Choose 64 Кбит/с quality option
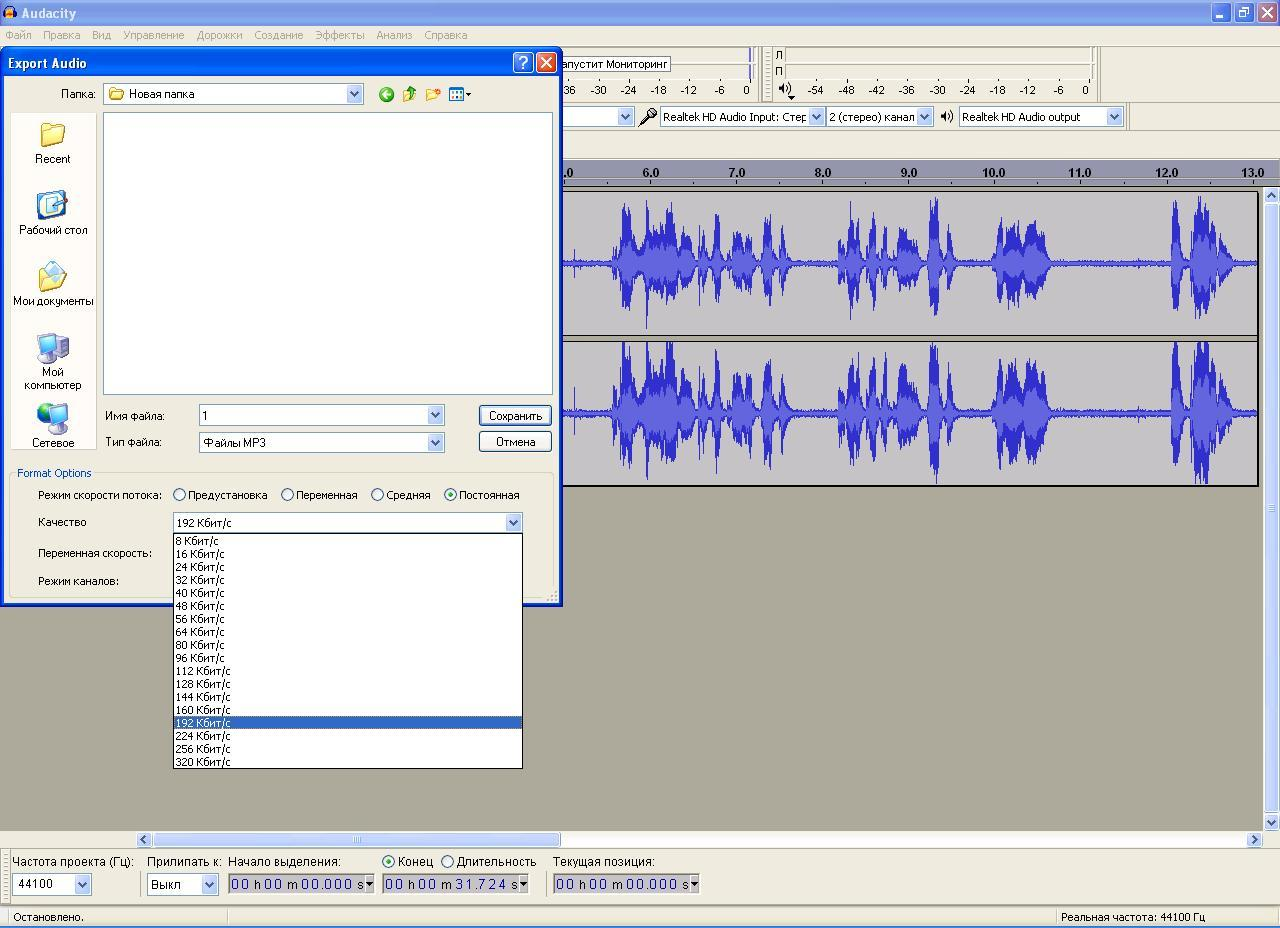Viewport: 1280px width, 928px height. click(x=348, y=632)
